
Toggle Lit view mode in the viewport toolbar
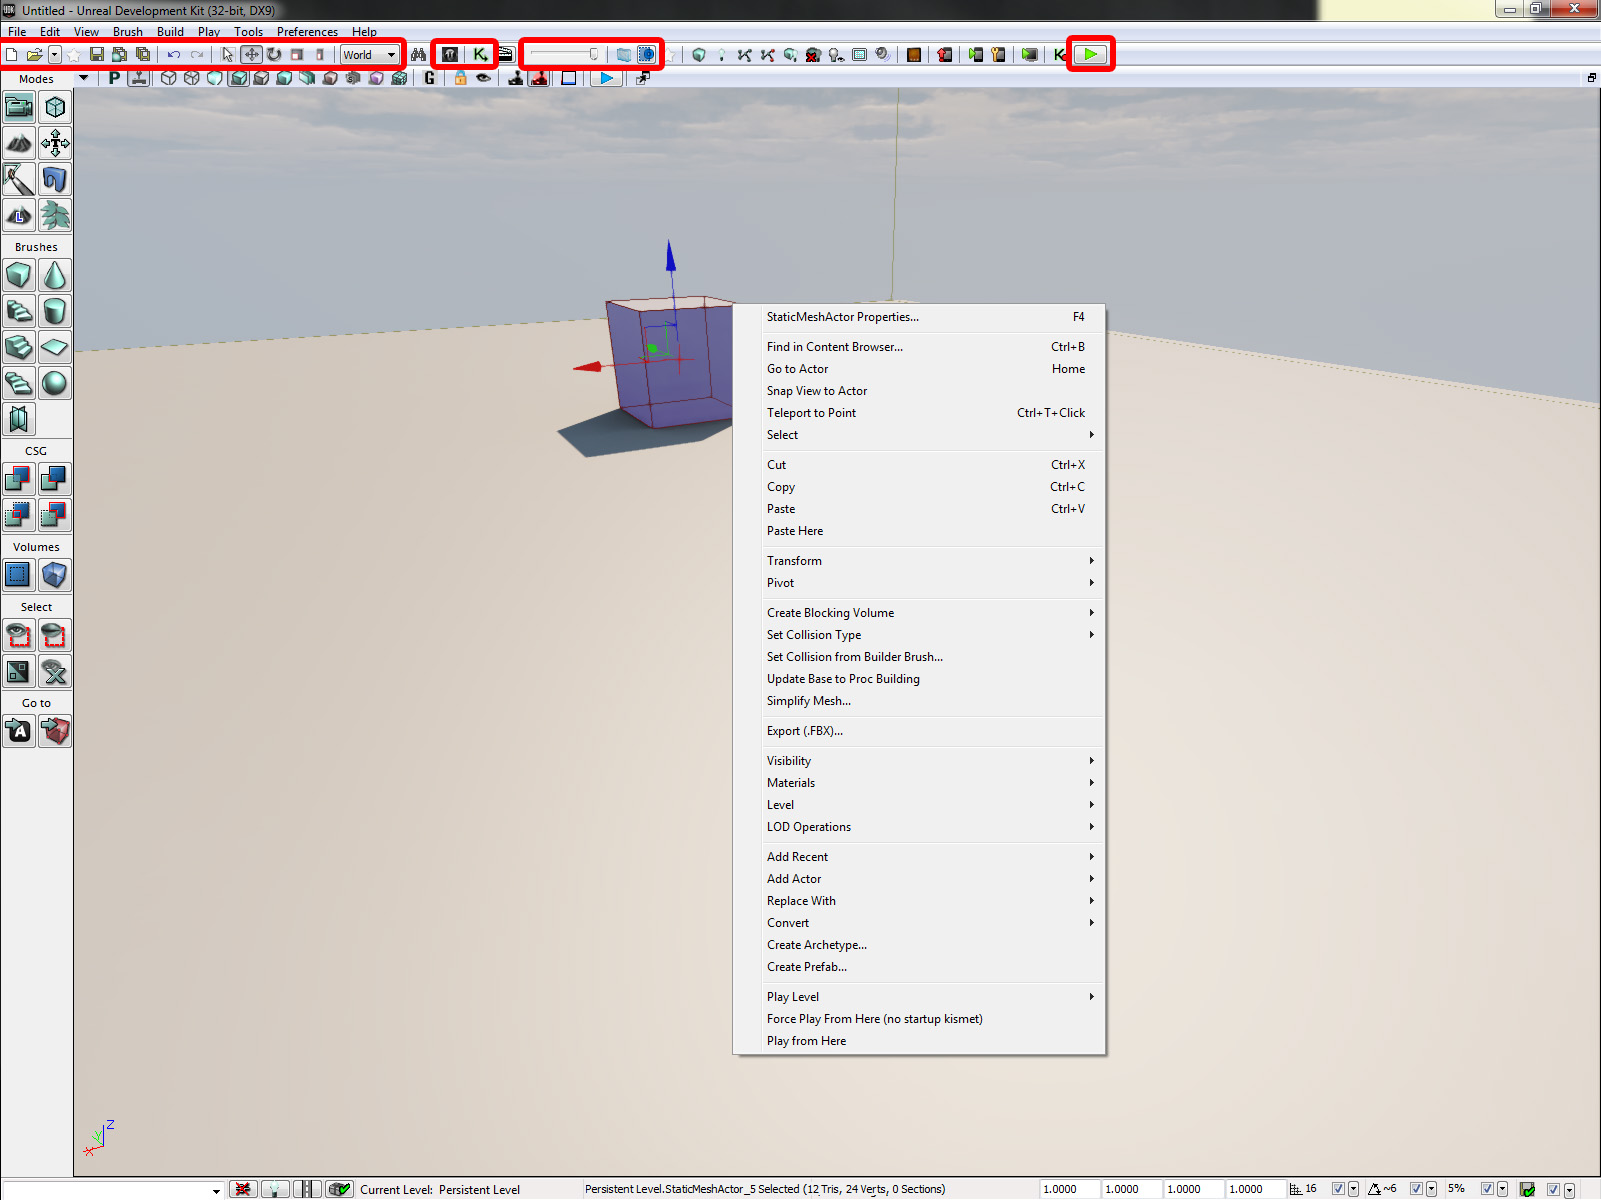(238, 78)
